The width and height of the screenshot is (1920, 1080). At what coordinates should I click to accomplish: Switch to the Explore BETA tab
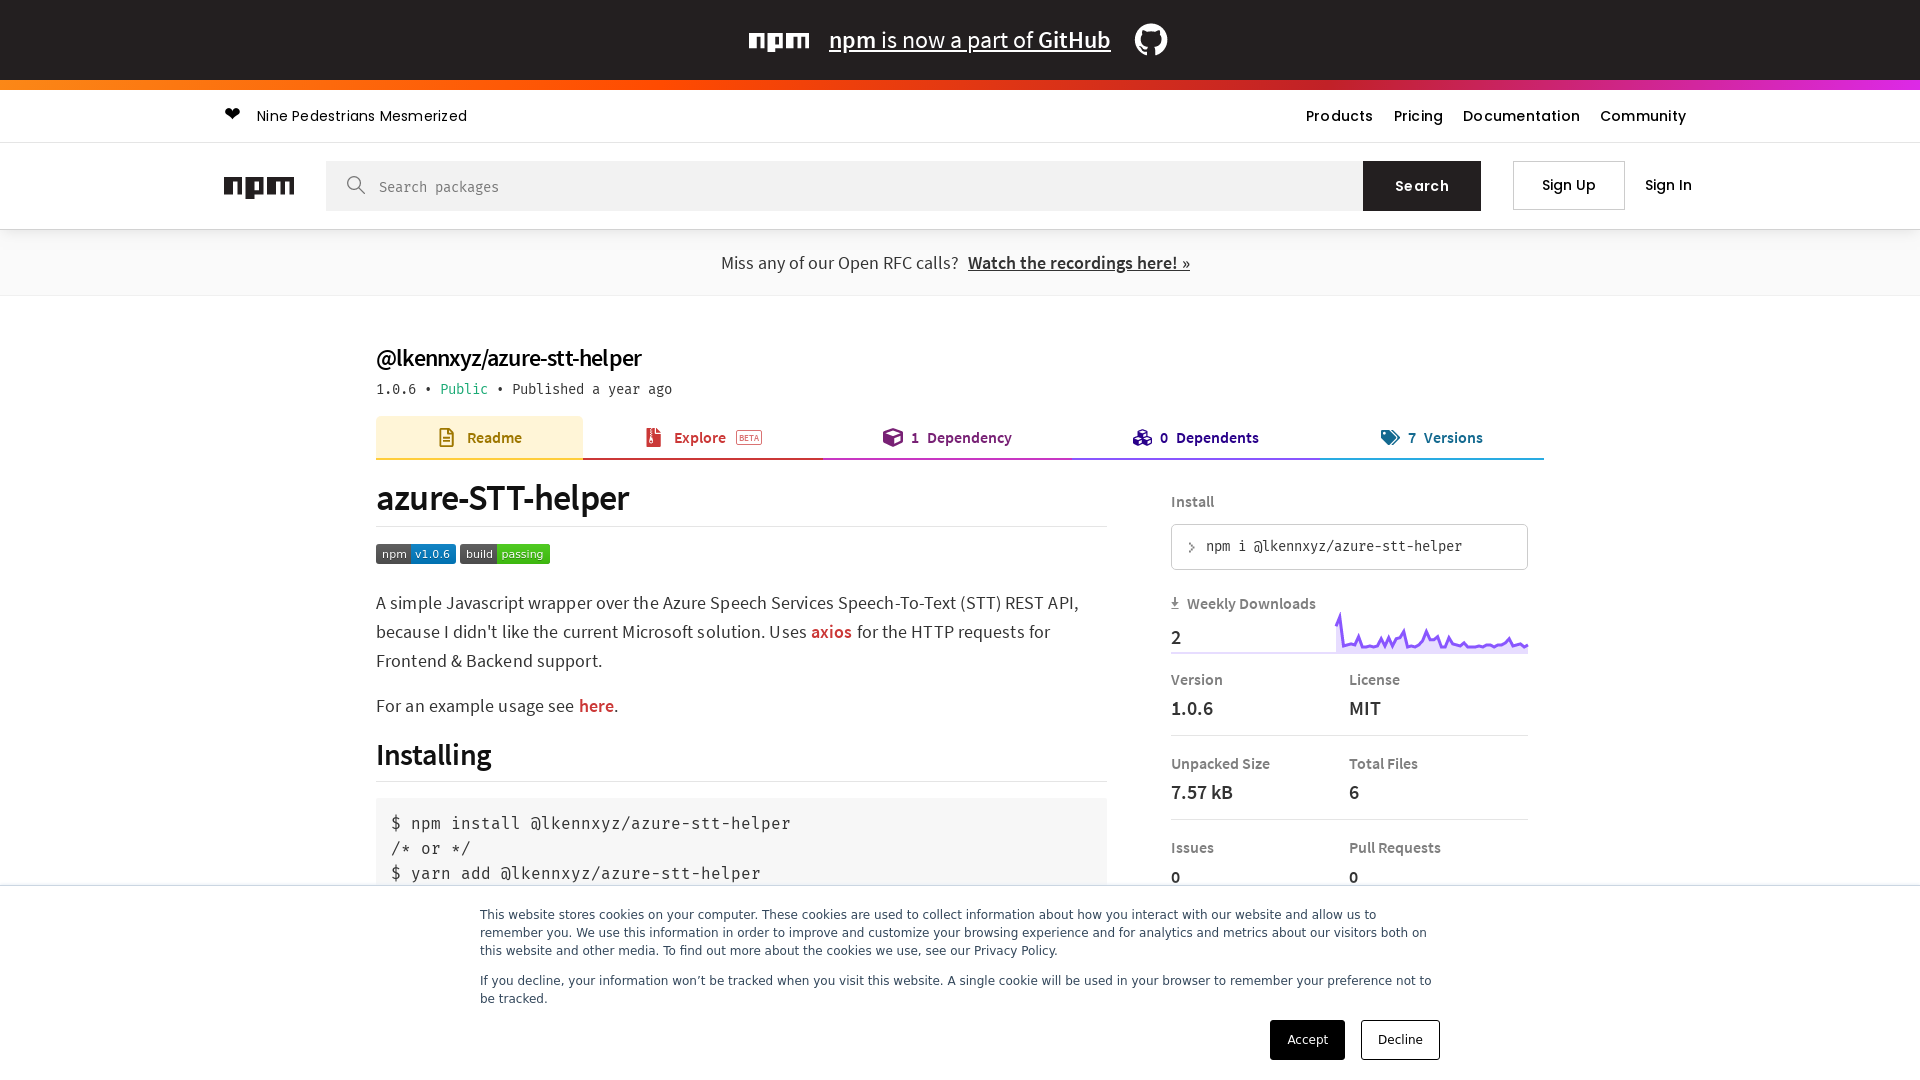pyautogui.click(x=703, y=438)
